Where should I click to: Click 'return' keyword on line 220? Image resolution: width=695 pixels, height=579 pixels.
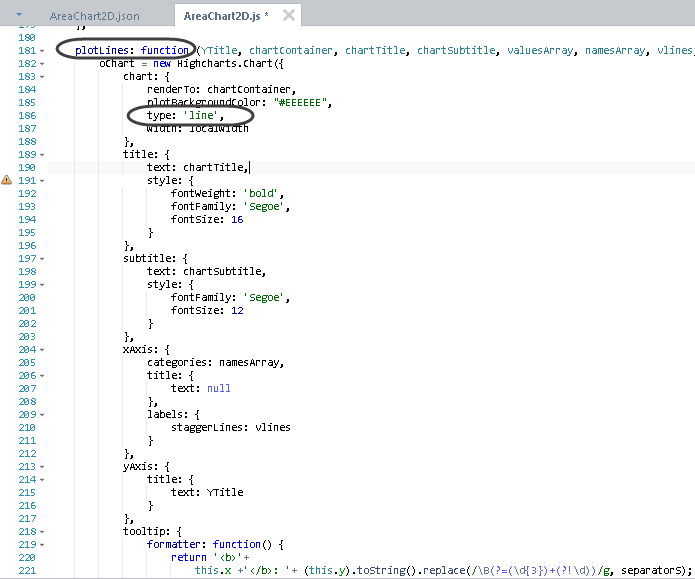tap(189, 557)
